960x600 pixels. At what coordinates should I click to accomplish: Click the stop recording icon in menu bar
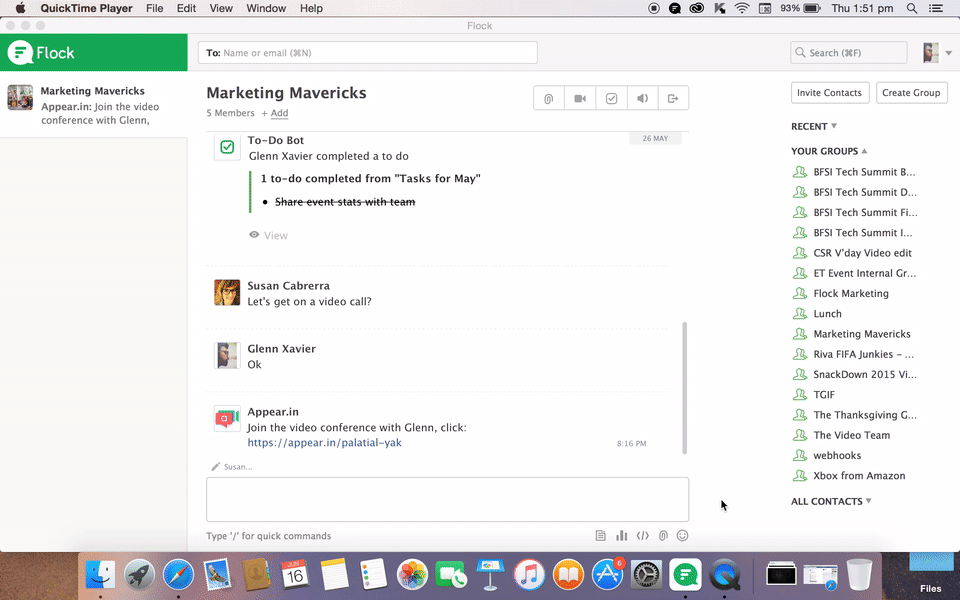point(654,9)
